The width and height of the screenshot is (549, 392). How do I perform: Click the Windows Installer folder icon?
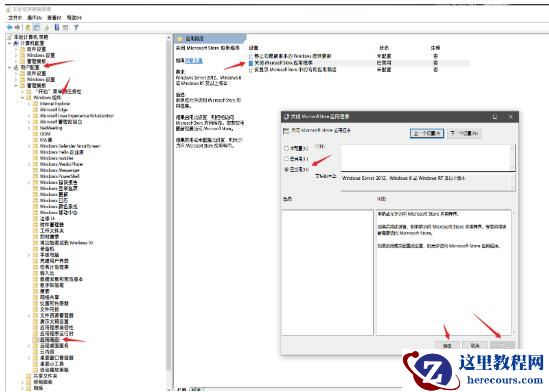click(35, 158)
